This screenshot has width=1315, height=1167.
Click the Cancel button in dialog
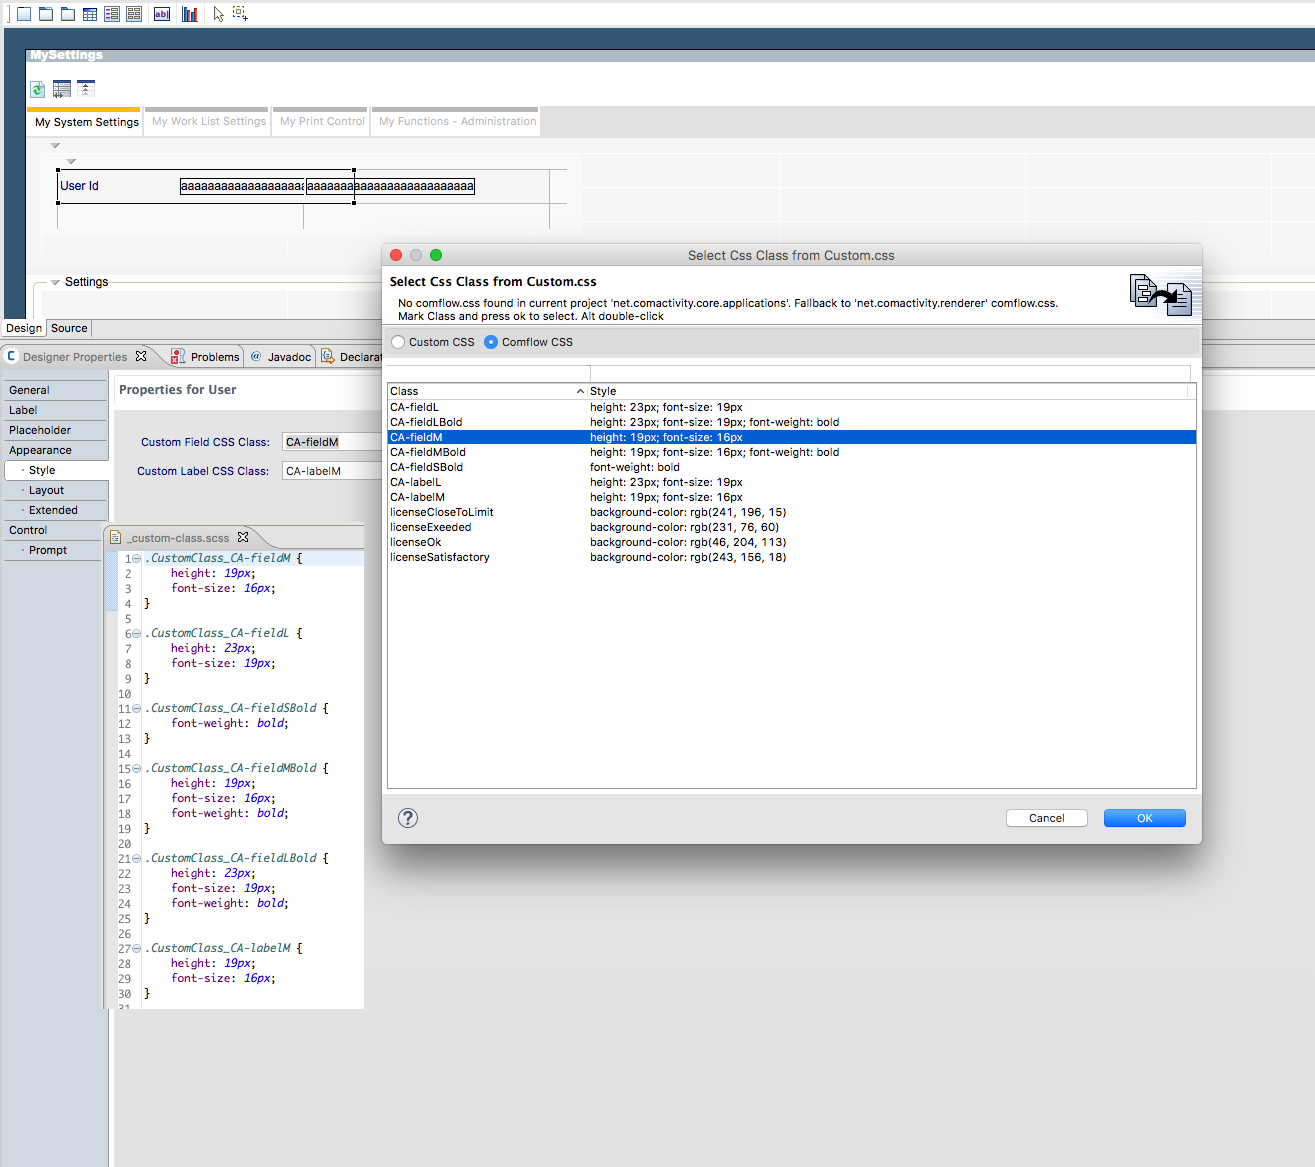(1047, 818)
